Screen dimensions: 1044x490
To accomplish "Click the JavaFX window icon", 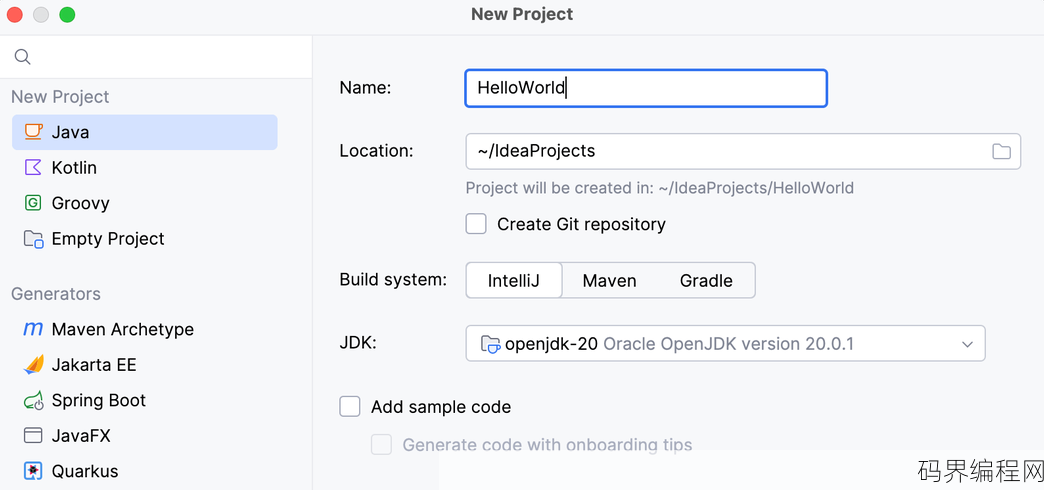I will (33, 436).
